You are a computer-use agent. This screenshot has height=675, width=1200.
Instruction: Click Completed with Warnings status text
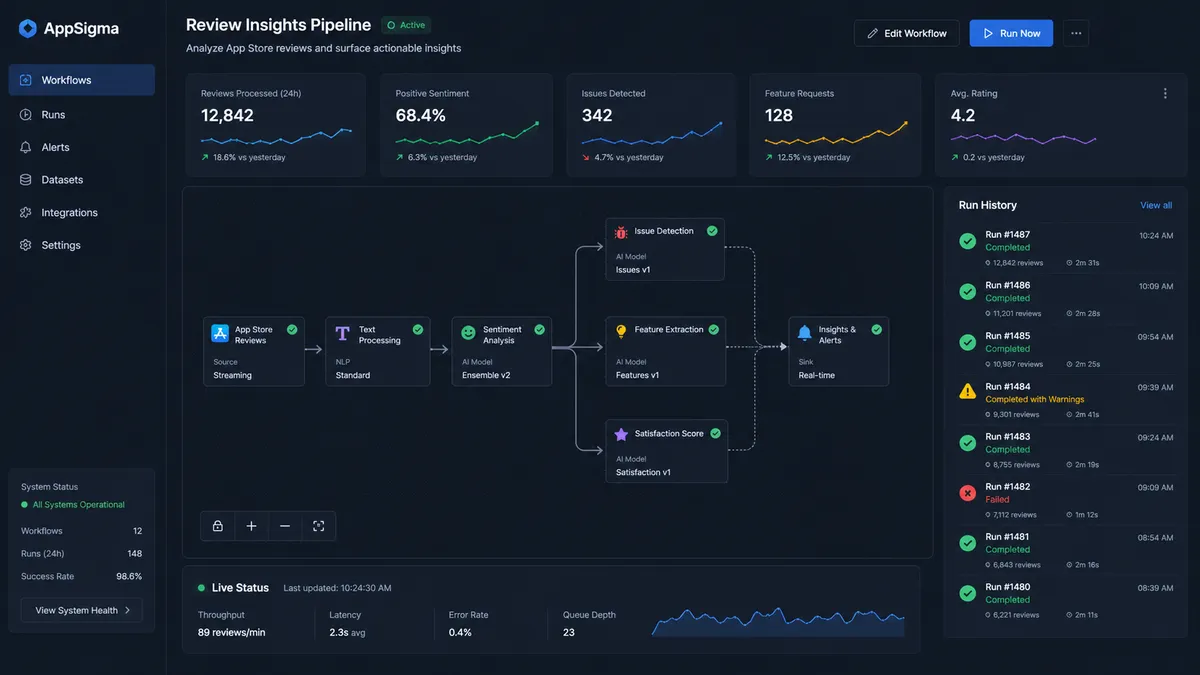pyautogui.click(x=1034, y=399)
